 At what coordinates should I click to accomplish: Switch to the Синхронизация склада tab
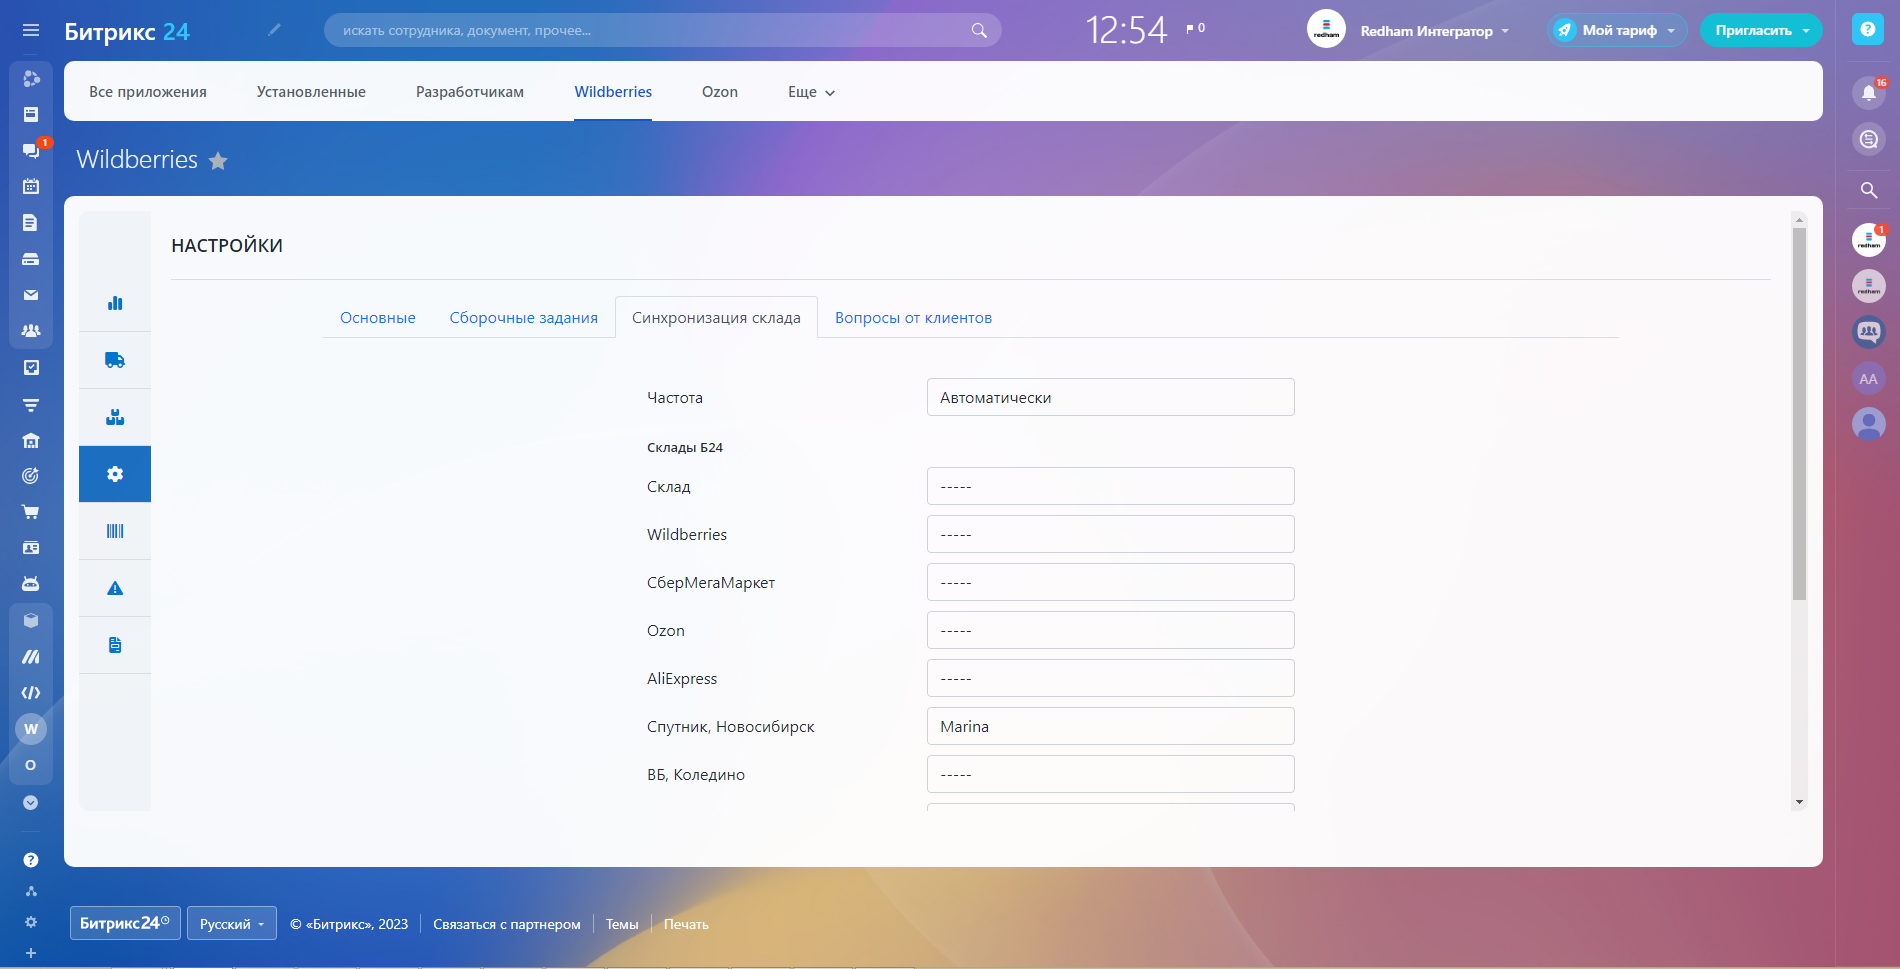click(716, 317)
